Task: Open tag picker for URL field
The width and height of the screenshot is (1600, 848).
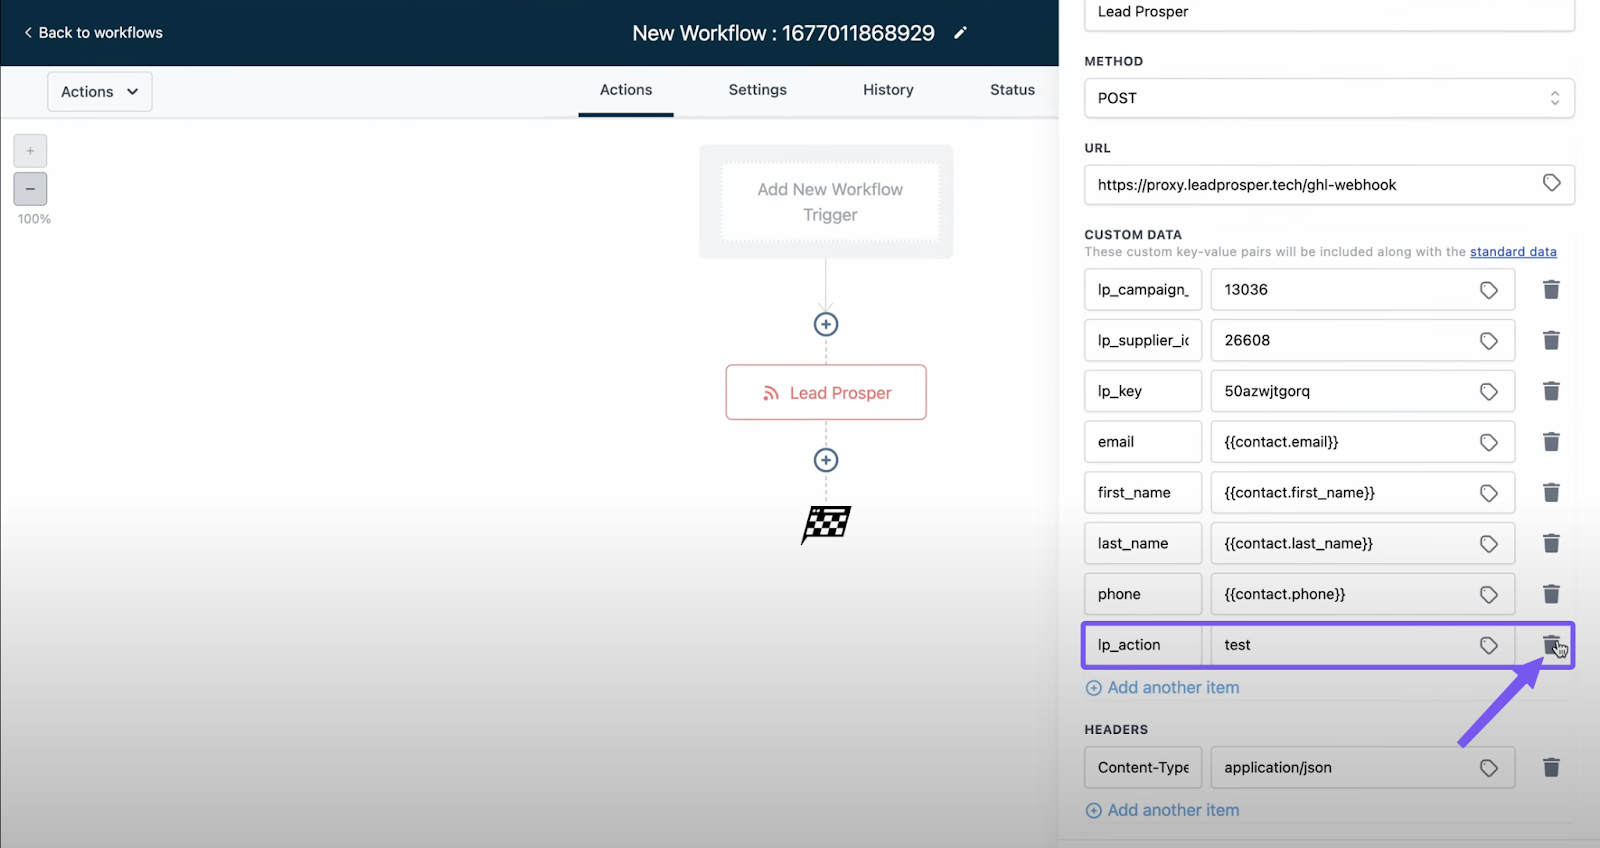Action: (1551, 183)
